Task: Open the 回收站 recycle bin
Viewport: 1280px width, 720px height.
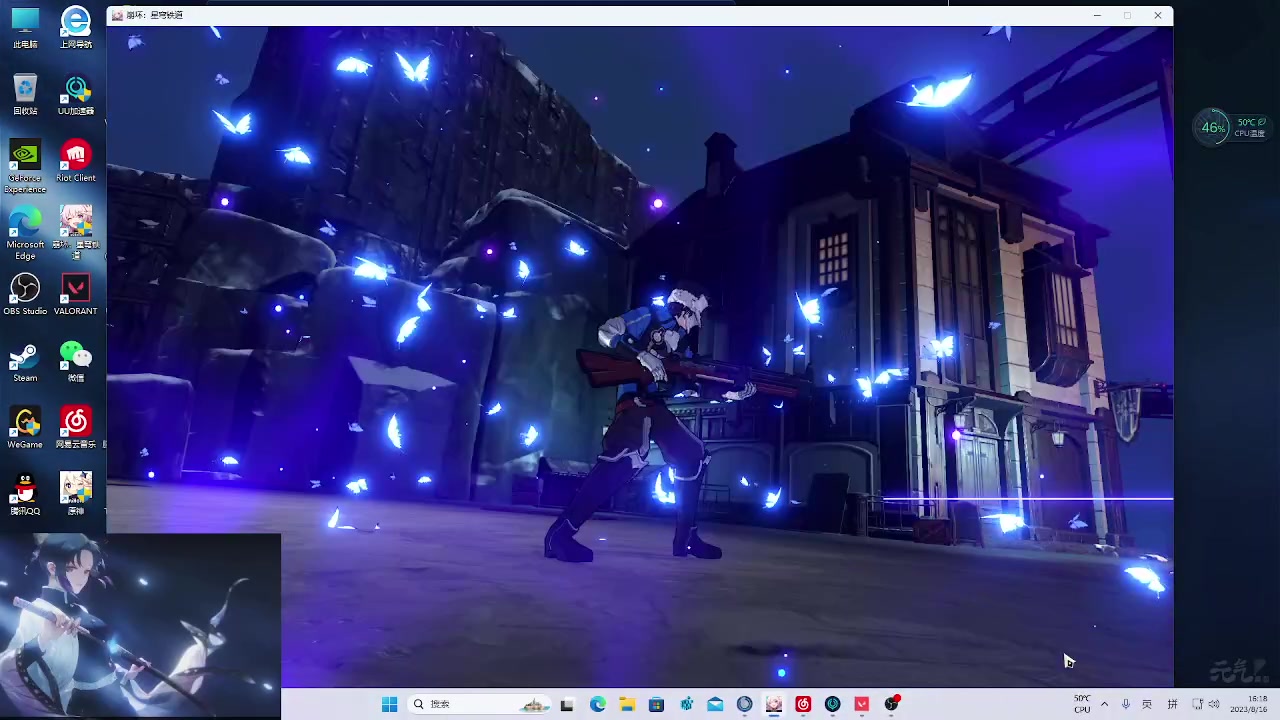Action: [25, 94]
